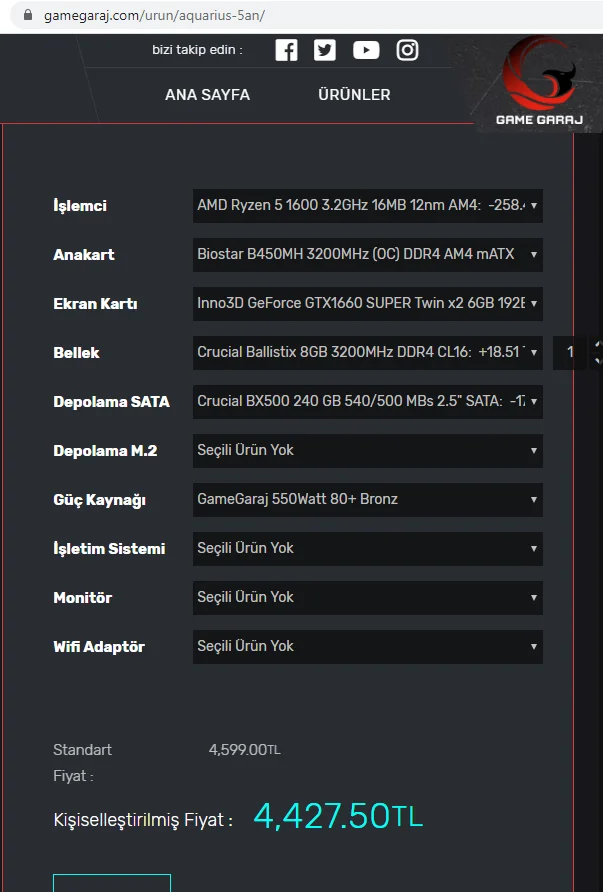Go to ANA SAYFA menu item
This screenshot has height=892, width=603.
click(207, 95)
